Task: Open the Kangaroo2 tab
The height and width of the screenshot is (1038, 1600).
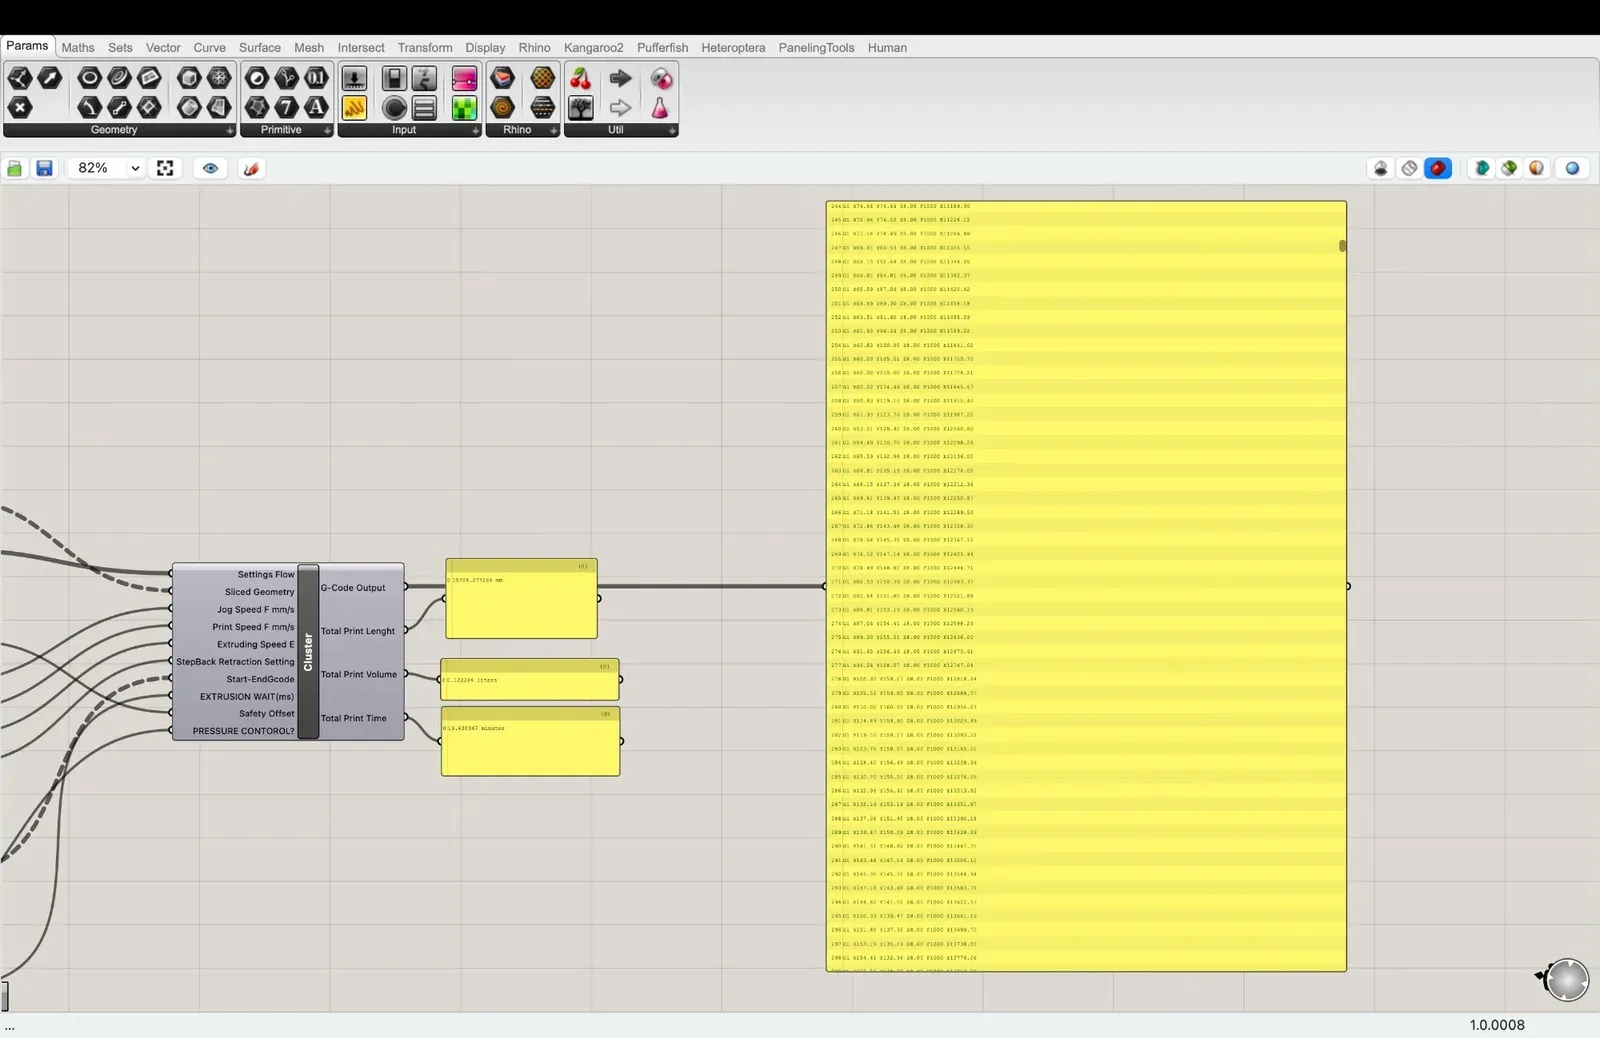Action: pos(593,47)
